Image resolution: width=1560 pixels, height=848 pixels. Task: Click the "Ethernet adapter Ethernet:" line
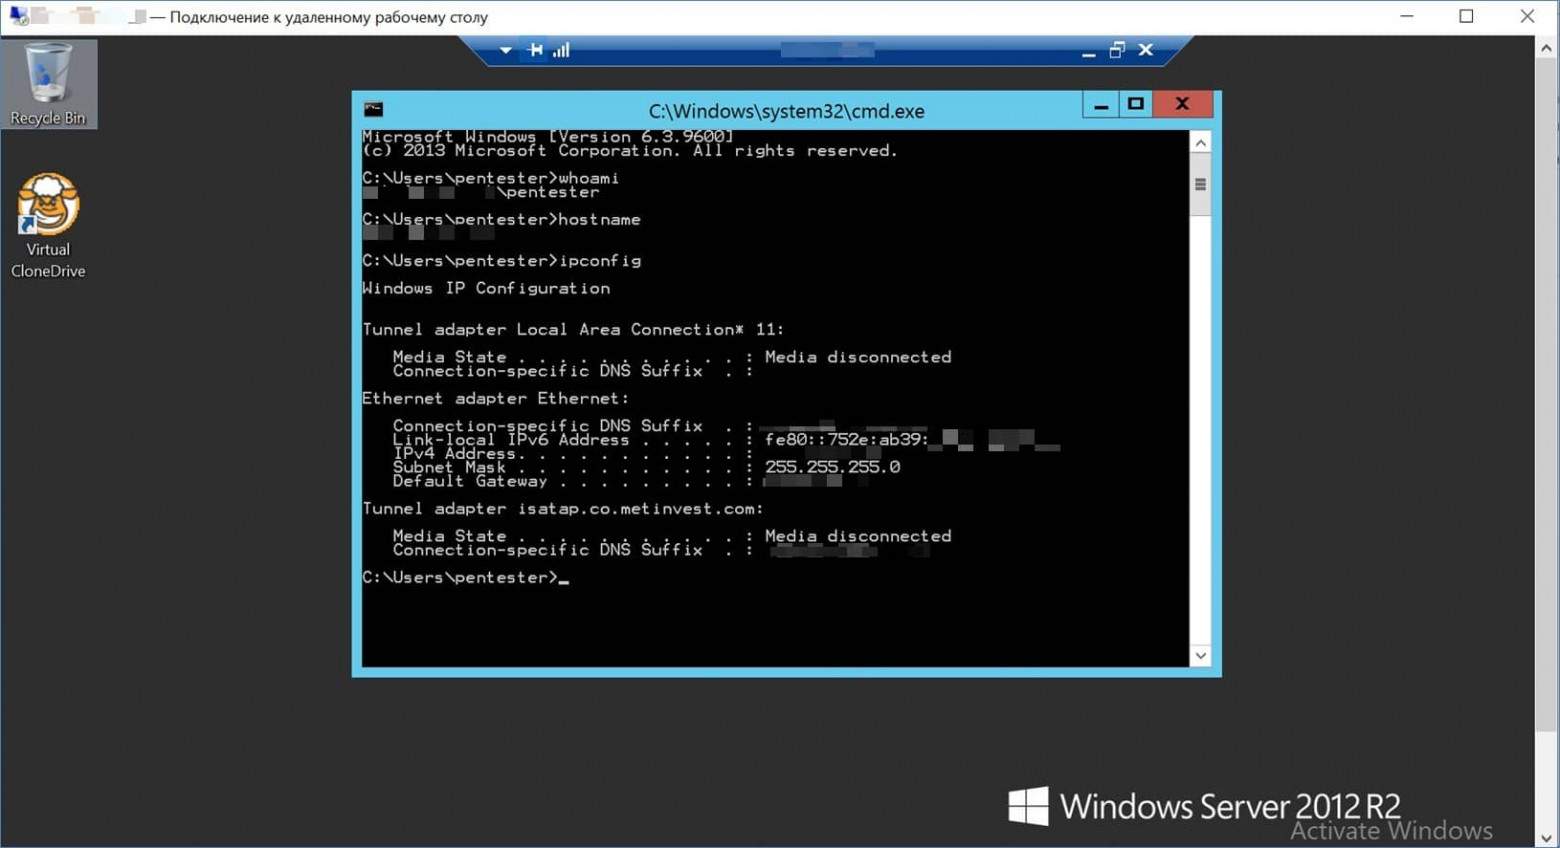pos(496,398)
